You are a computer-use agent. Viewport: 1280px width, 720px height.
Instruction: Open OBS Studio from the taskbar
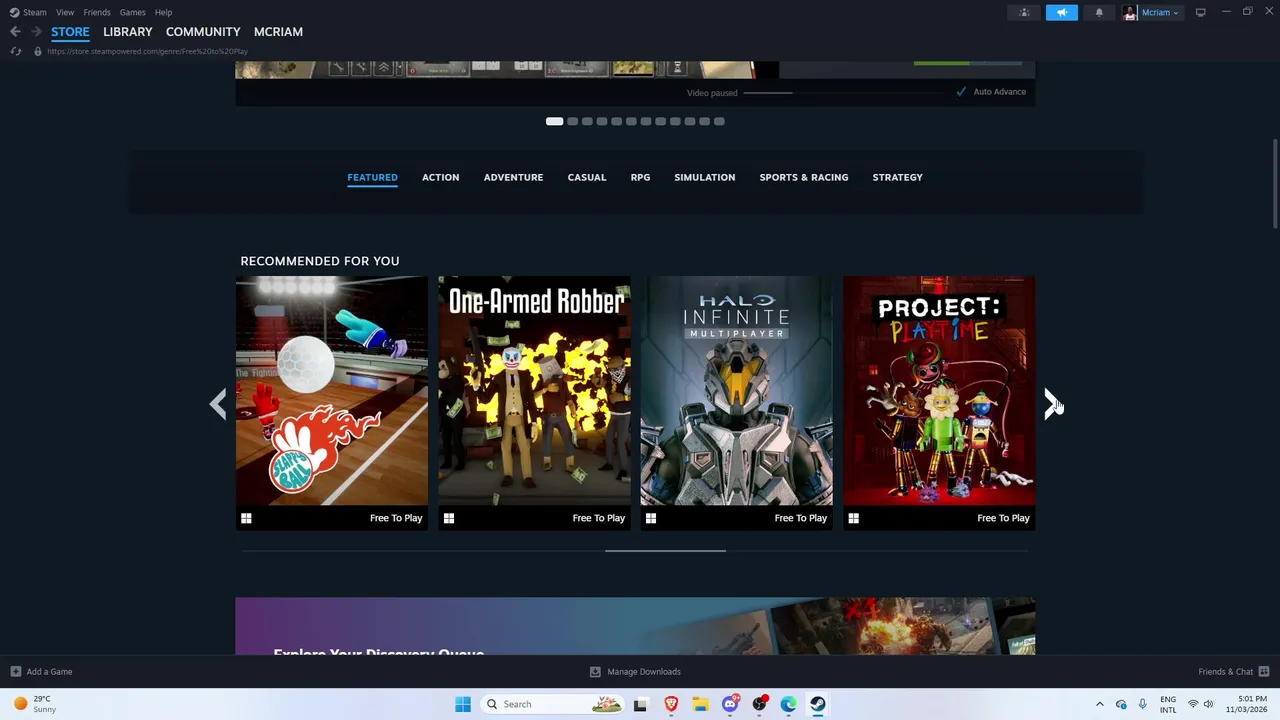coord(760,704)
